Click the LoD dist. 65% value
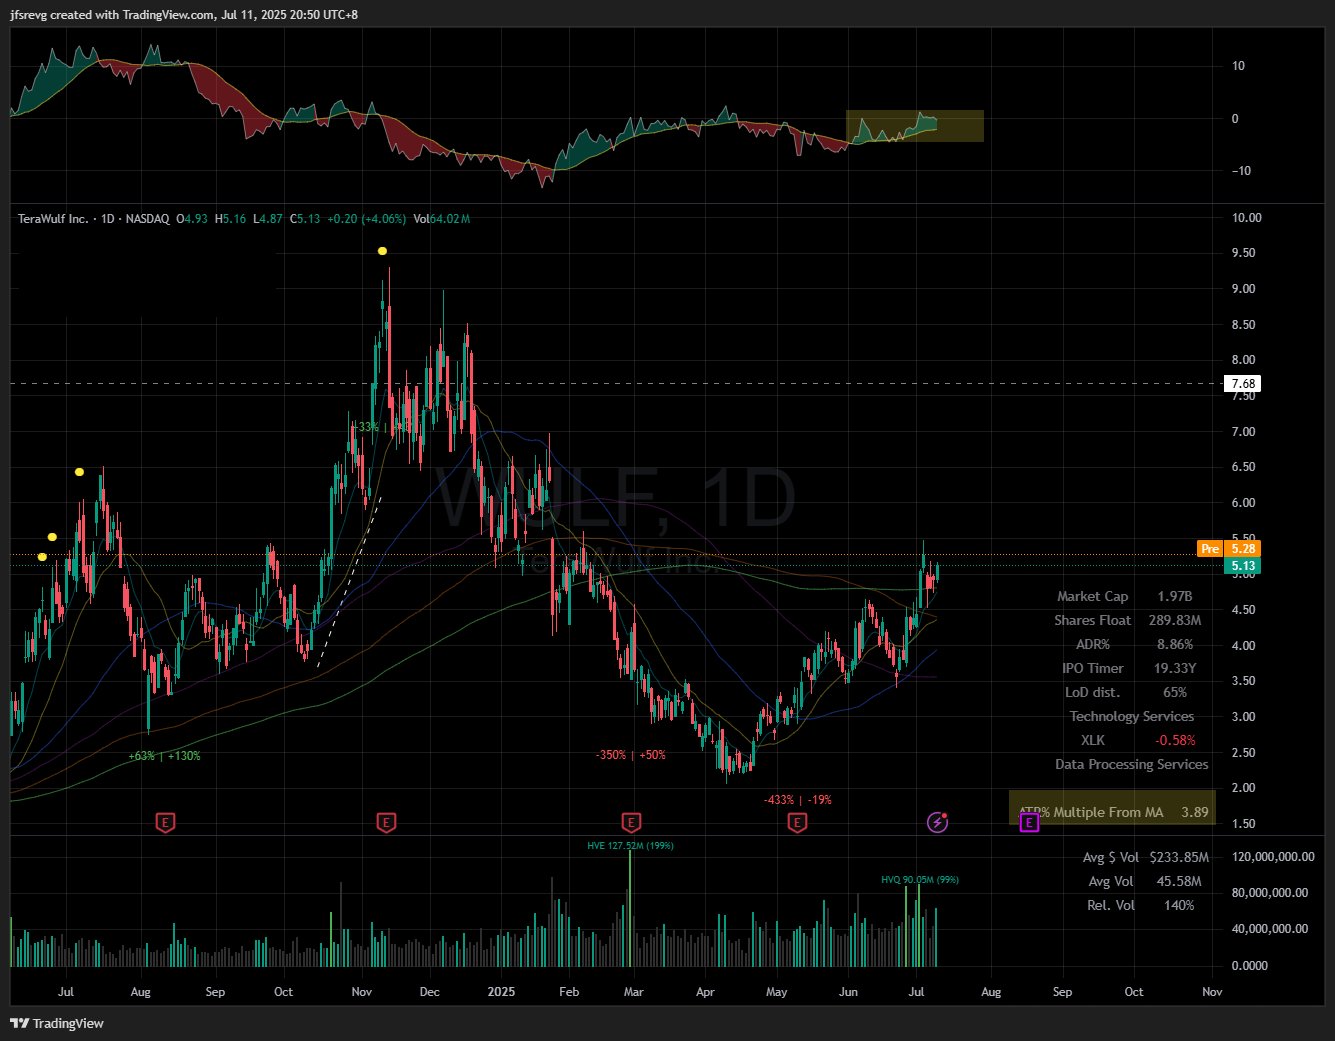 coord(1175,692)
